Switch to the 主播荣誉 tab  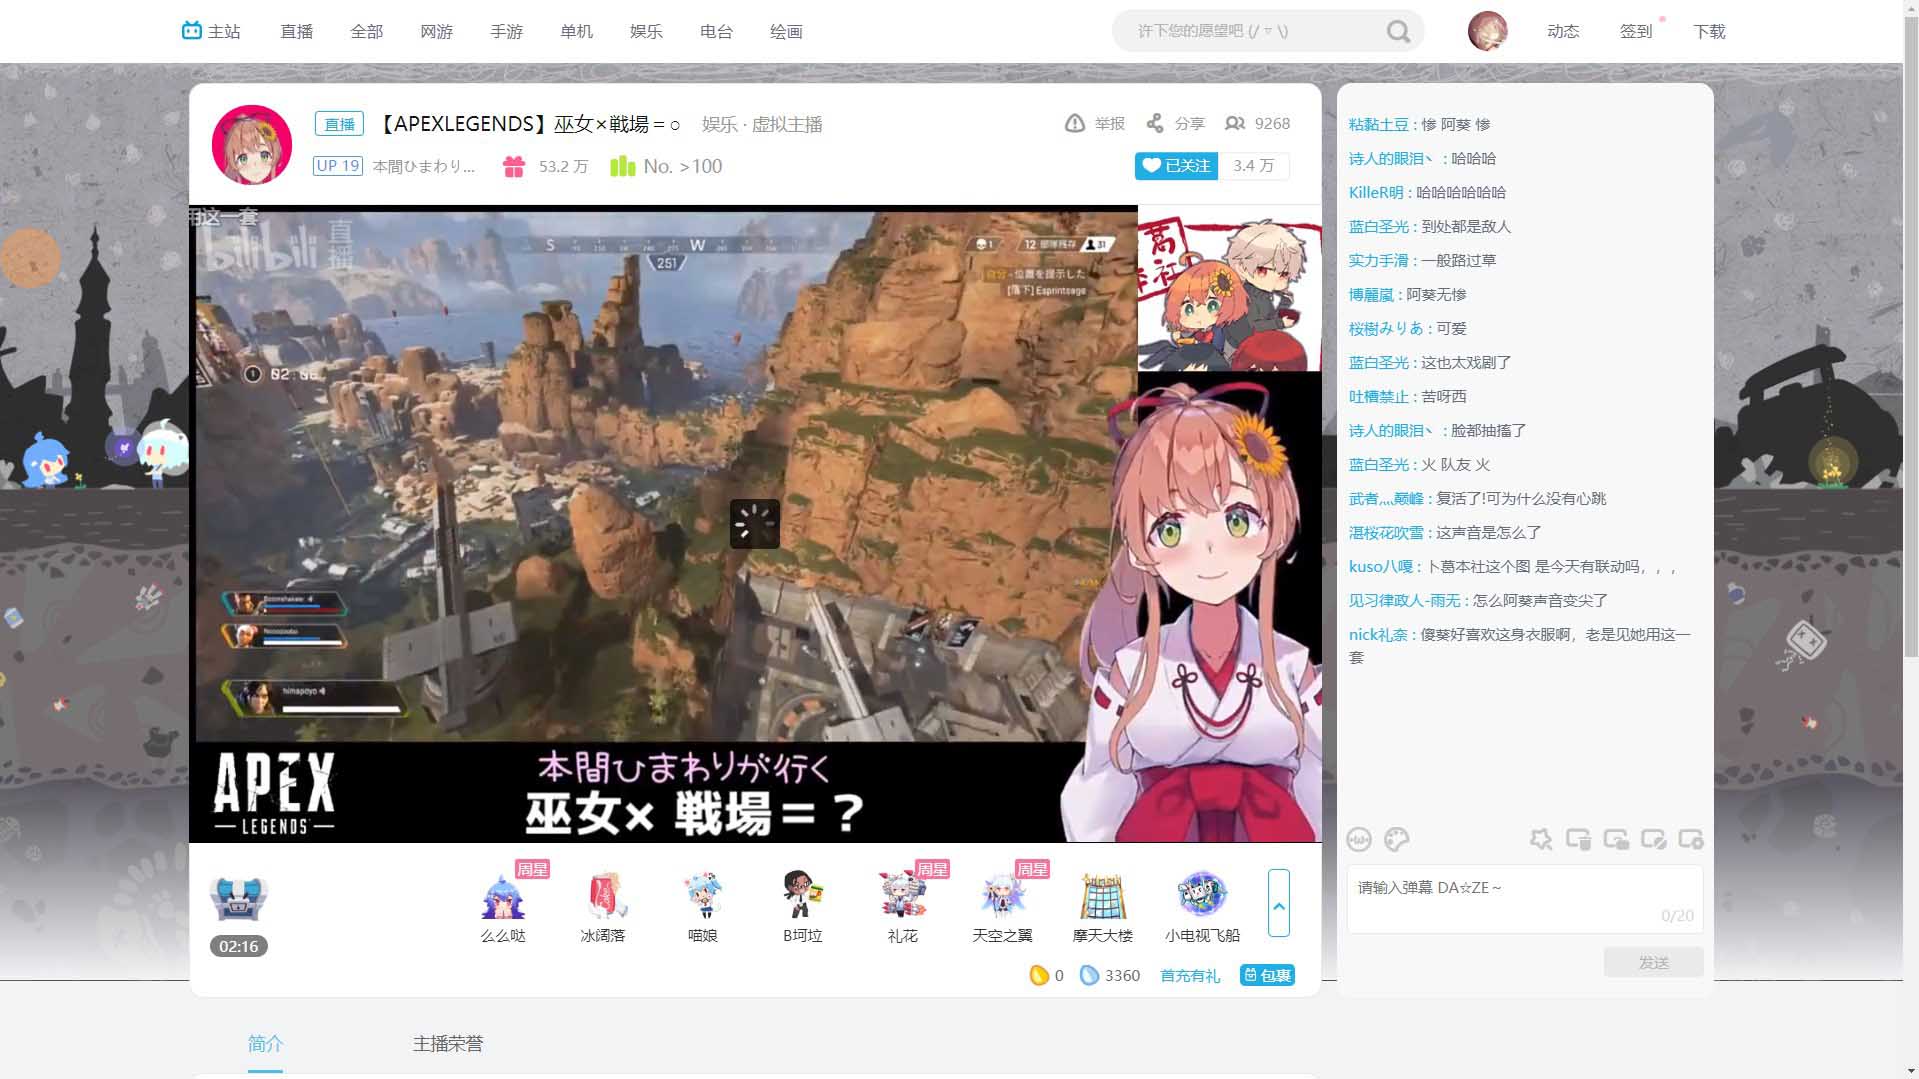point(446,1043)
